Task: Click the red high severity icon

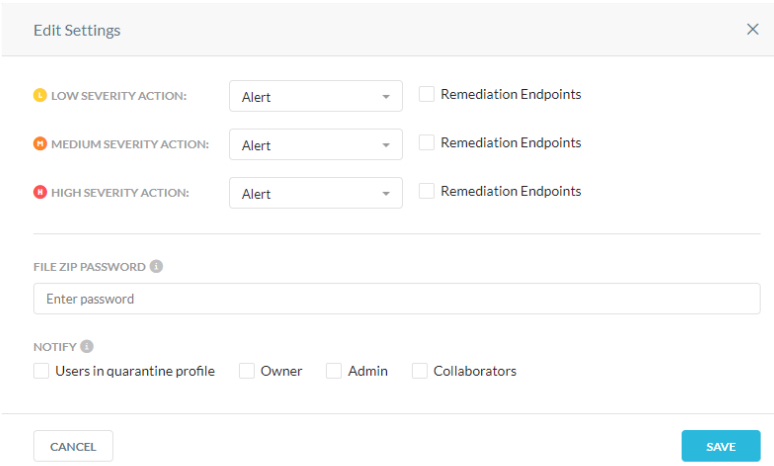Action: click(x=40, y=192)
